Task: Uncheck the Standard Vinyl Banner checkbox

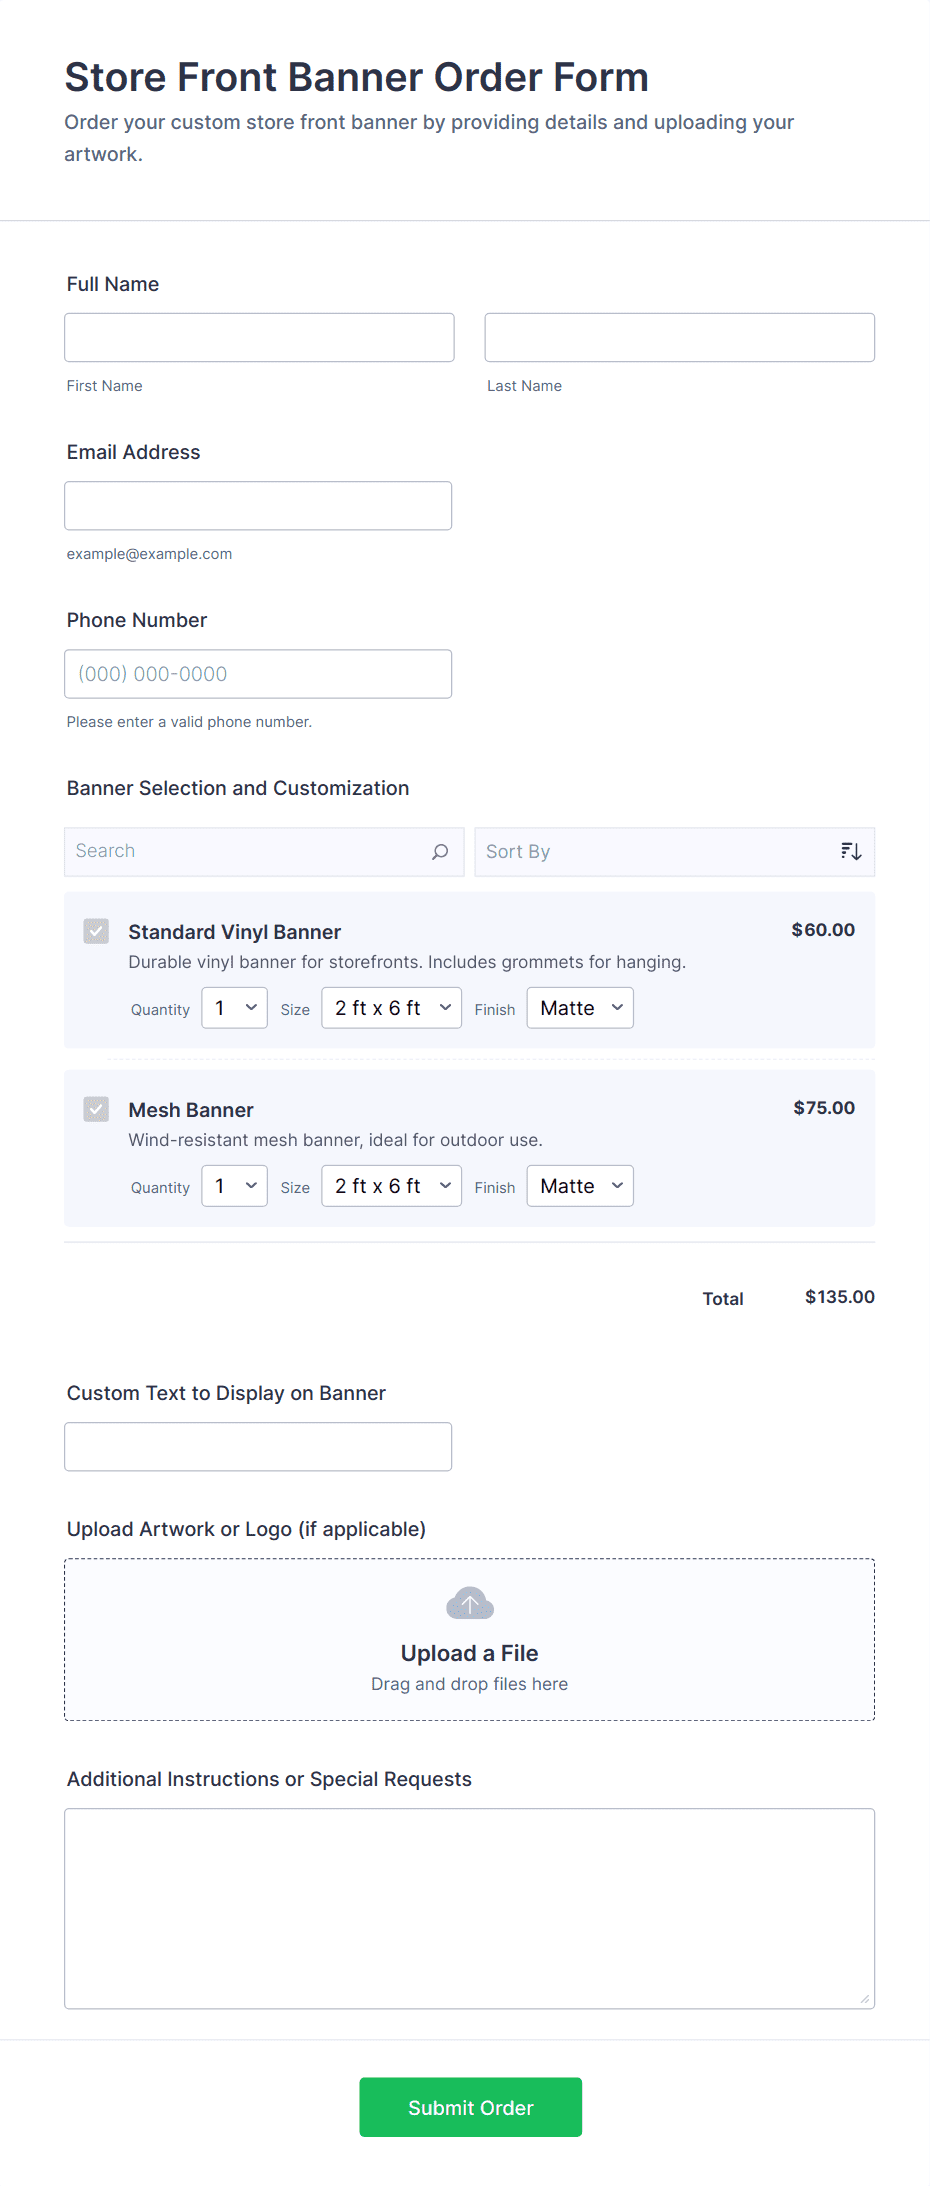Action: [95, 930]
